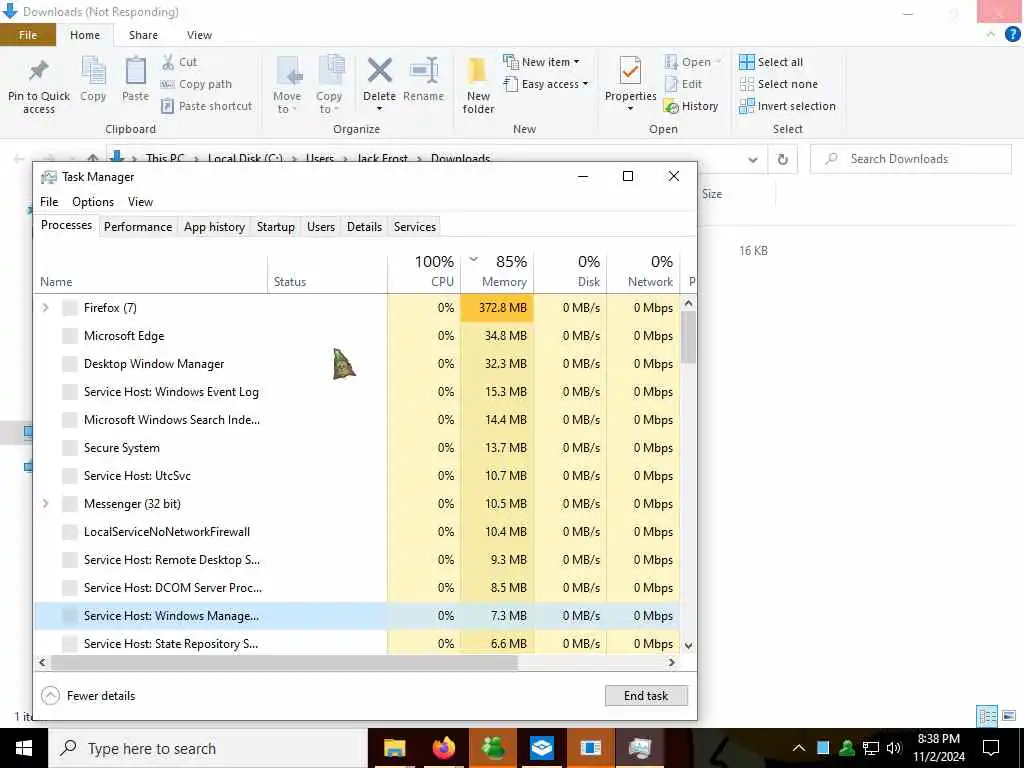The height and width of the screenshot is (768, 1024).
Task: Click the Properties checkmark icon
Action: (x=630, y=71)
